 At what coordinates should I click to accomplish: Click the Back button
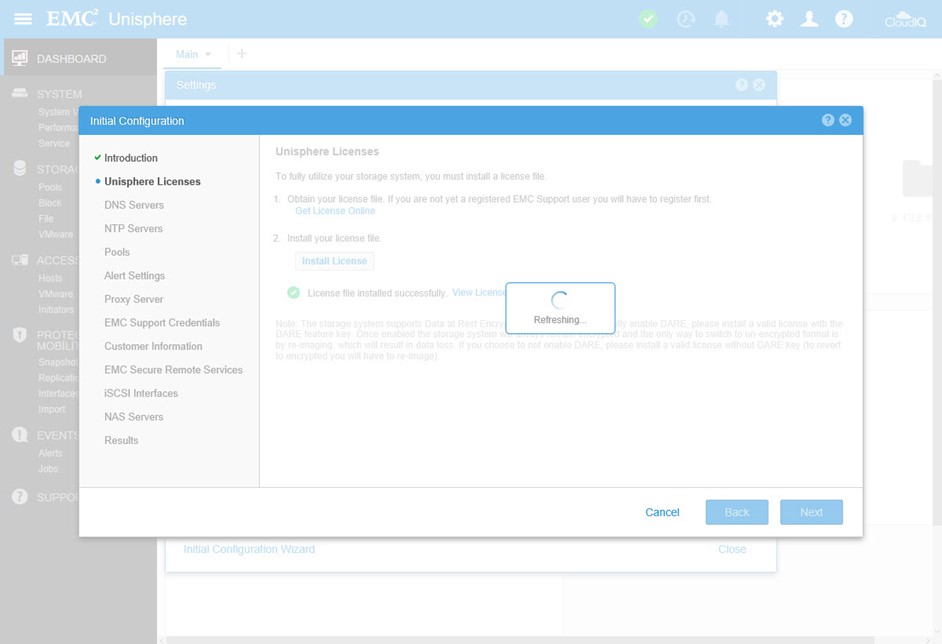point(737,512)
